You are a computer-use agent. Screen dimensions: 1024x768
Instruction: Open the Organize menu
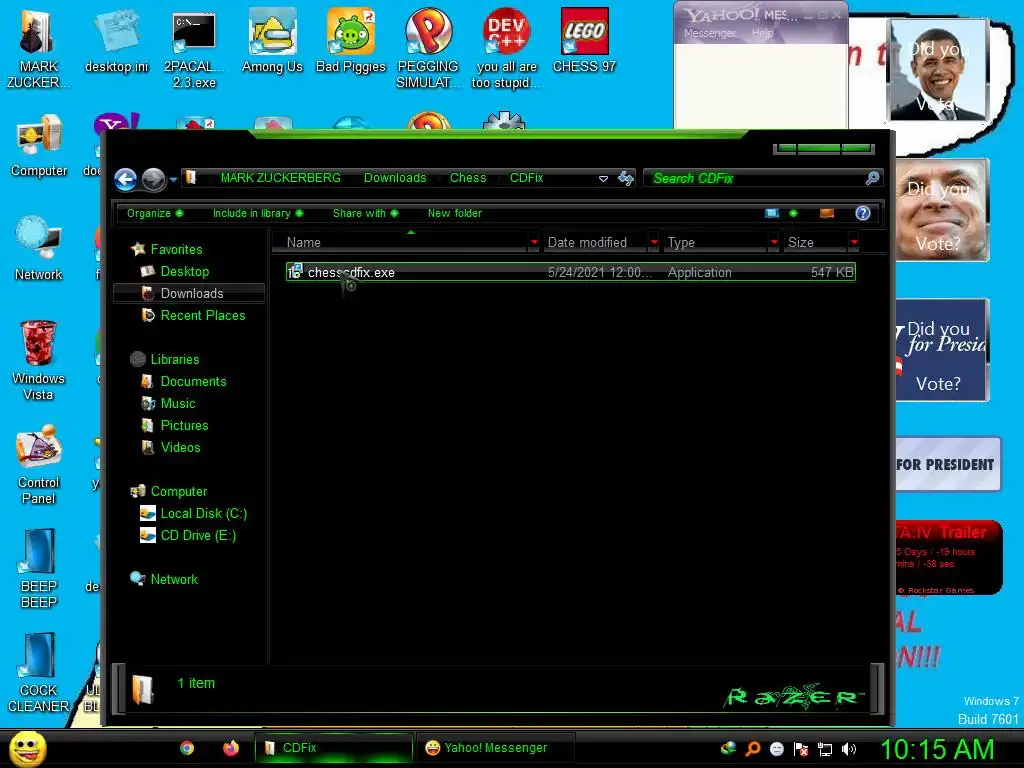[x=155, y=214]
